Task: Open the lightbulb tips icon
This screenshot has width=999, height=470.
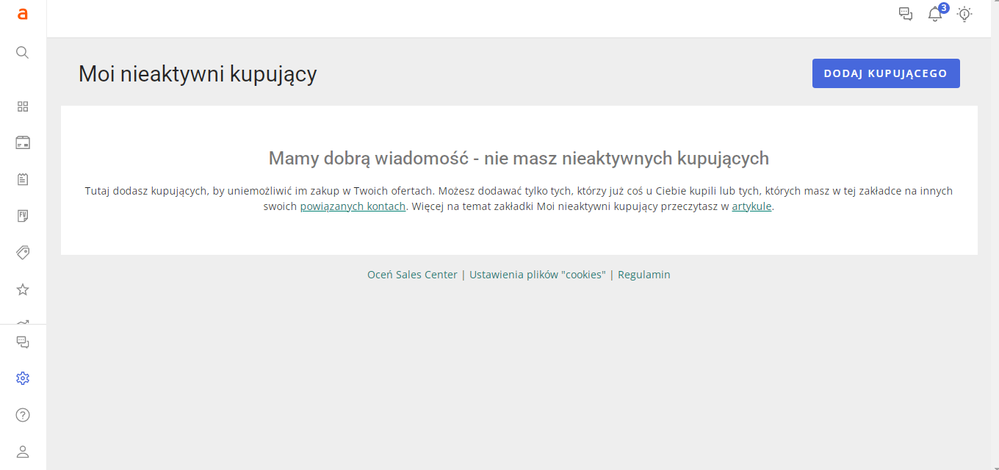Action: (x=965, y=14)
